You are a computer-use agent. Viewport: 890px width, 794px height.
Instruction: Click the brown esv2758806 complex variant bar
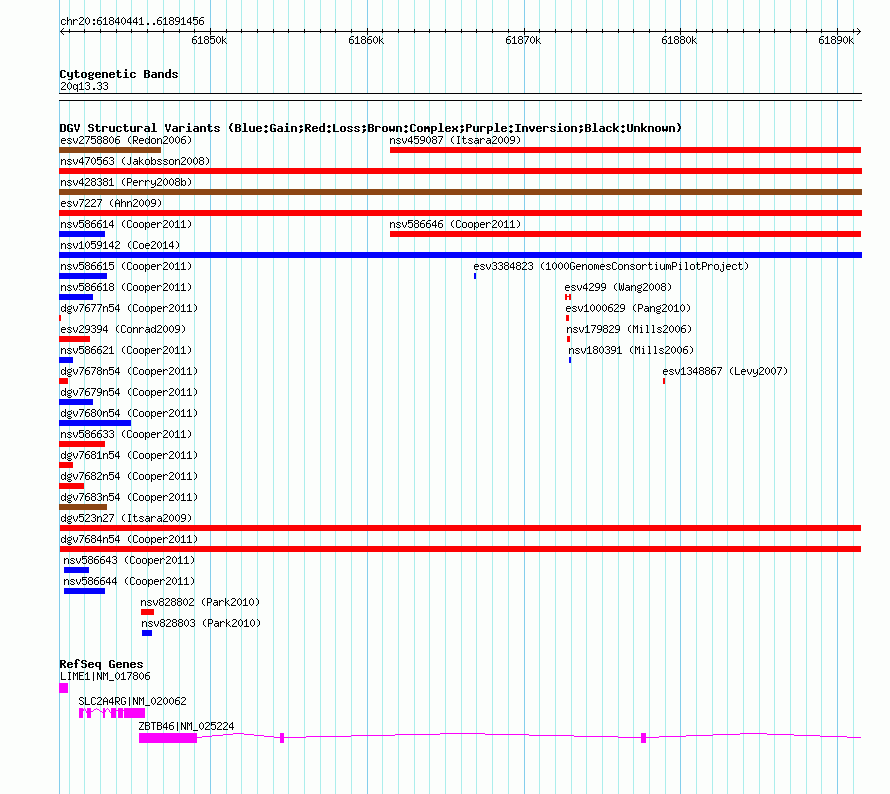click(110, 150)
